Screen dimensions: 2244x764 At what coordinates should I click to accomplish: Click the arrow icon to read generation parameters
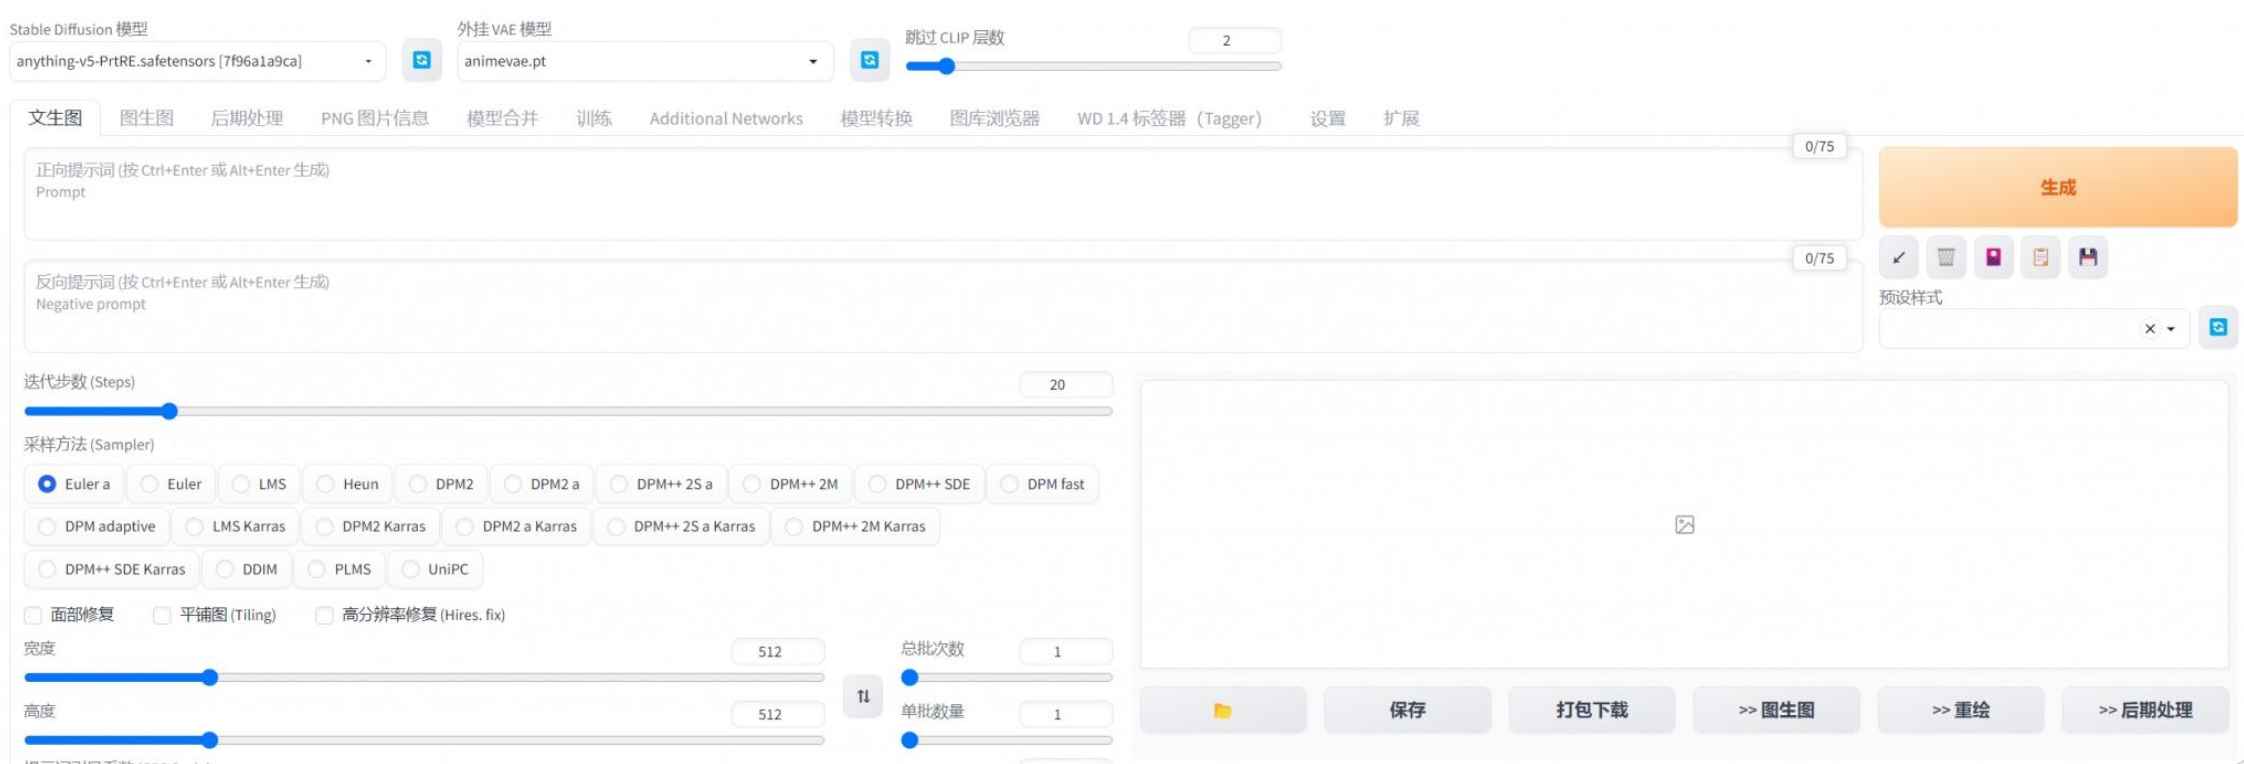tap(1898, 258)
